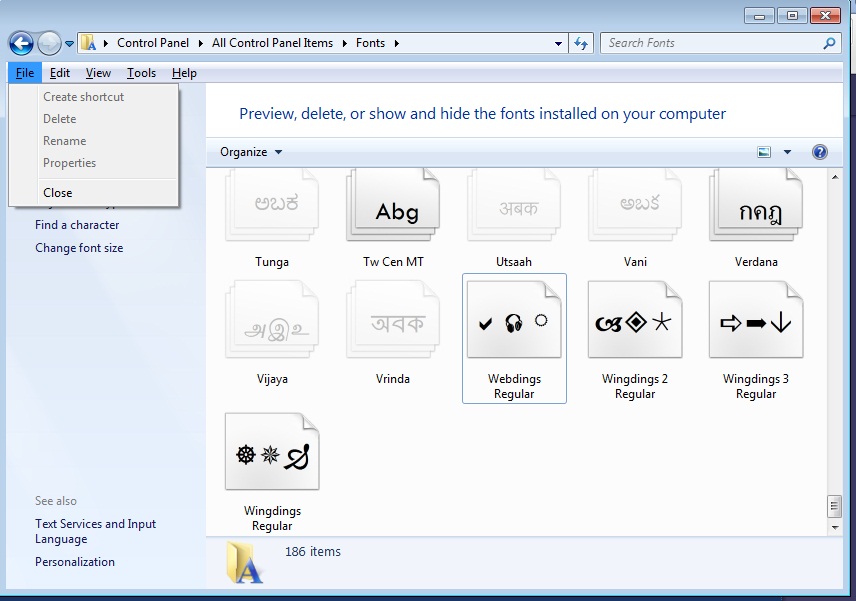Image resolution: width=856 pixels, height=601 pixels.
Task: Choose Create shortcut in the File menu
Action: [x=94, y=97]
